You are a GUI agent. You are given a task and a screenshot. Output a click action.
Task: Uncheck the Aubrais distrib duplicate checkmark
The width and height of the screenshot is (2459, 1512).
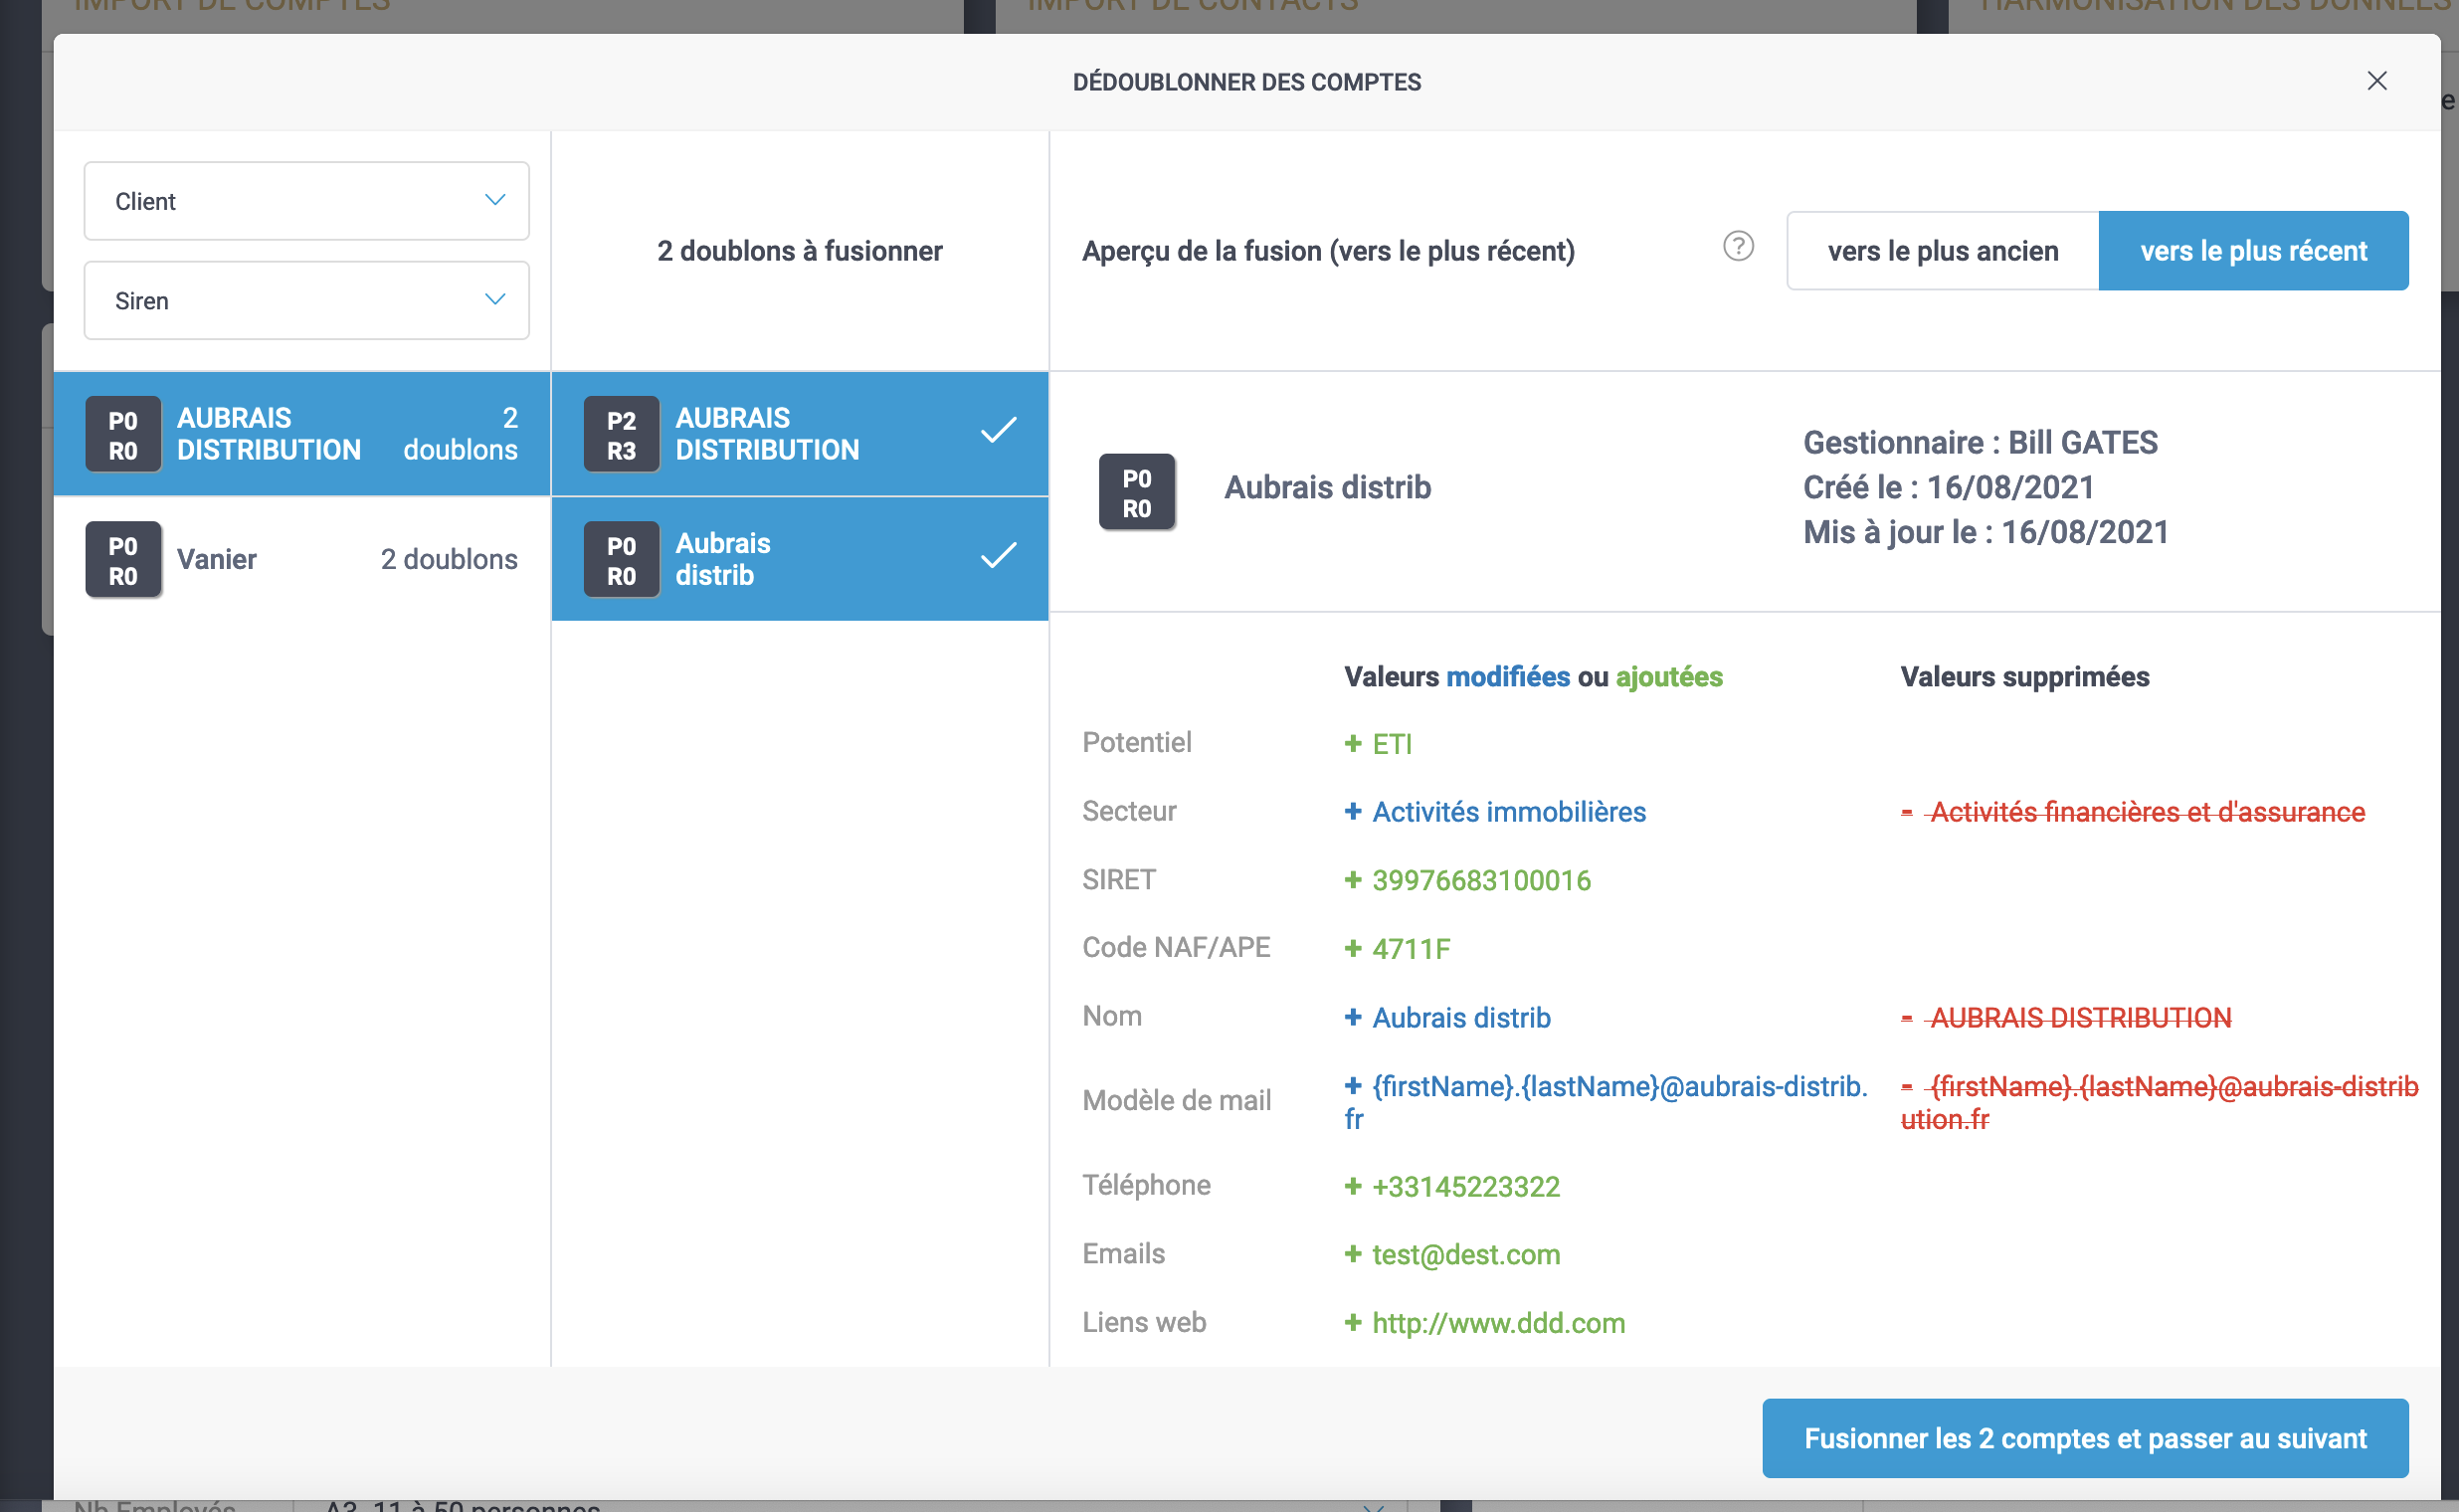pyautogui.click(x=998, y=556)
